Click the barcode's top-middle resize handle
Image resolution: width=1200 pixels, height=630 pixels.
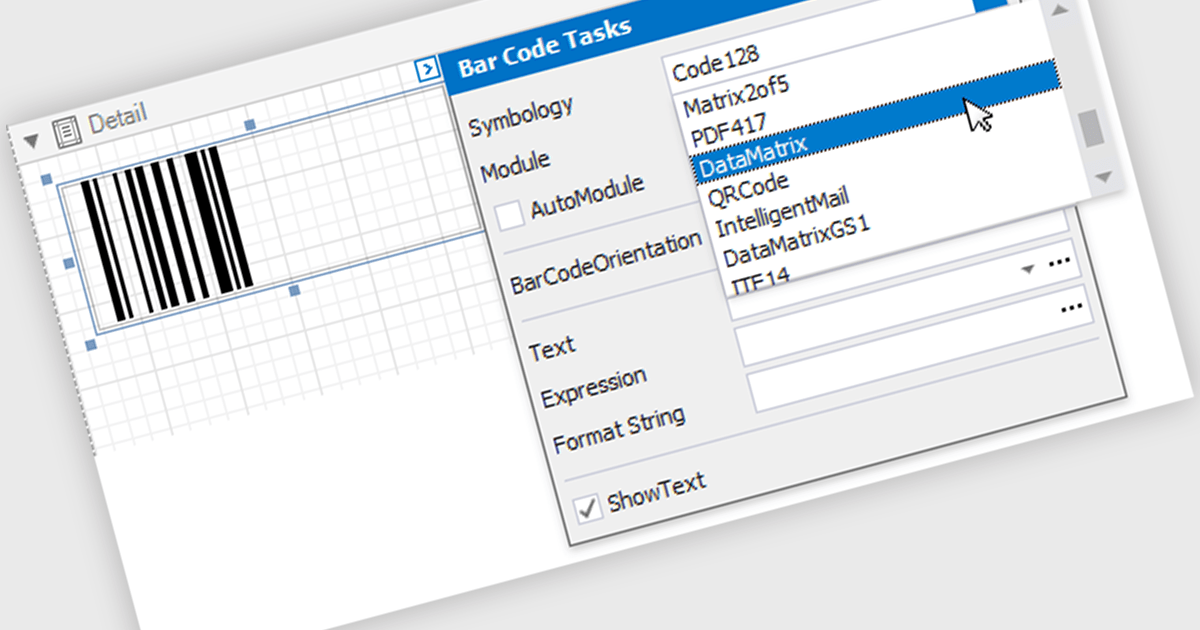click(x=250, y=125)
